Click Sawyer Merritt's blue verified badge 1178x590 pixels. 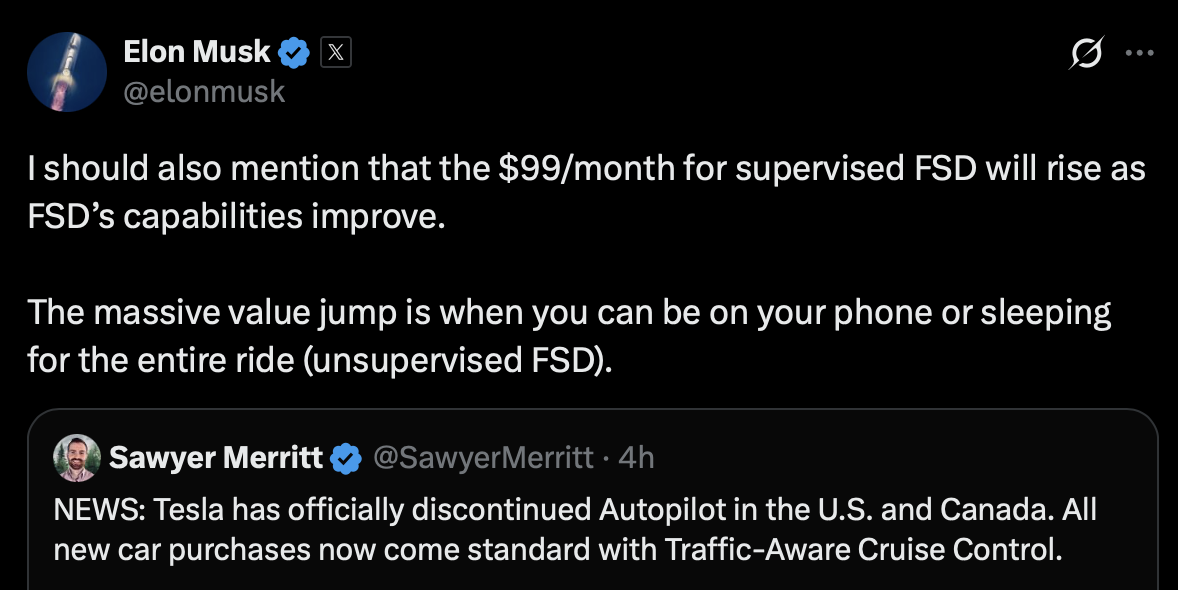[x=346, y=458]
